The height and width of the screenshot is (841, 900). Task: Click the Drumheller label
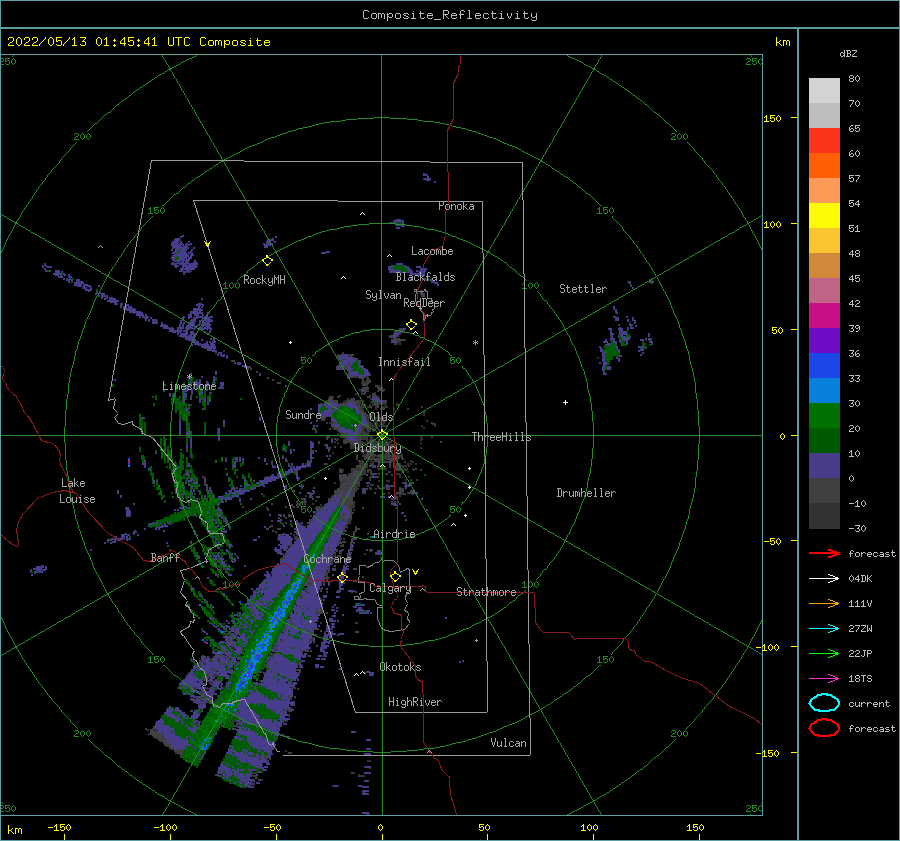tap(586, 493)
